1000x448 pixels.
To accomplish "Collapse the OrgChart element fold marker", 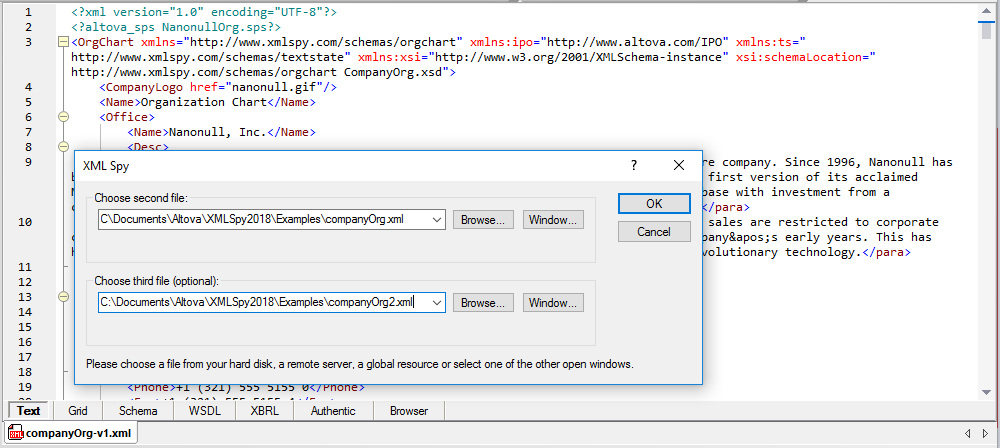I will (64, 43).
